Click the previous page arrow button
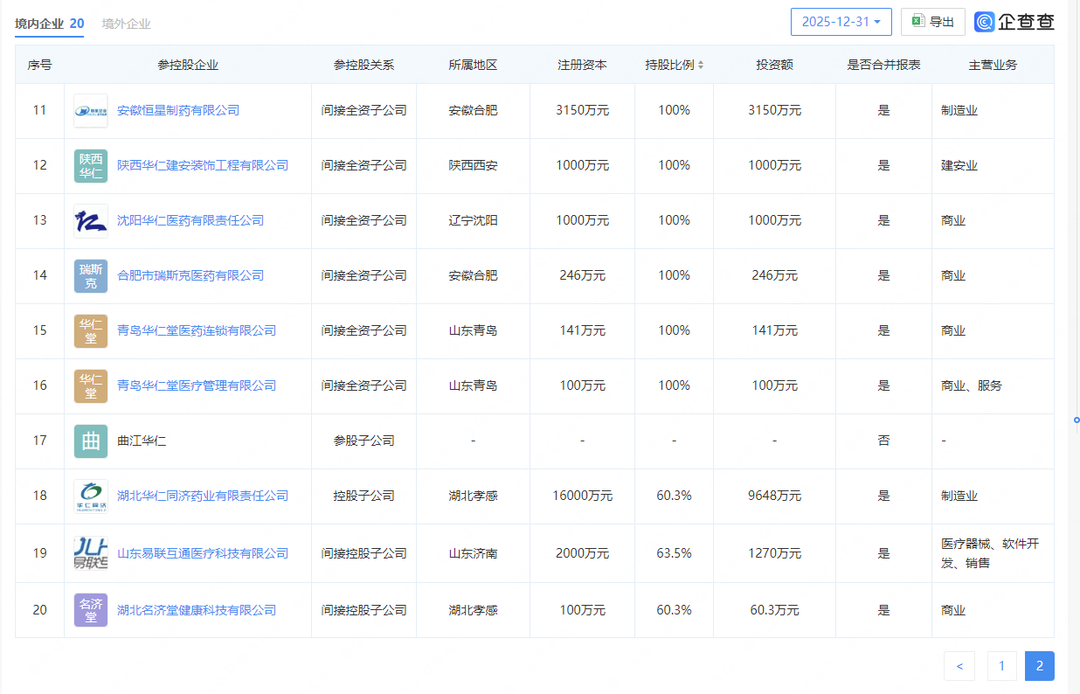Viewport: 1080px width, 694px height. tap(959, 666)
